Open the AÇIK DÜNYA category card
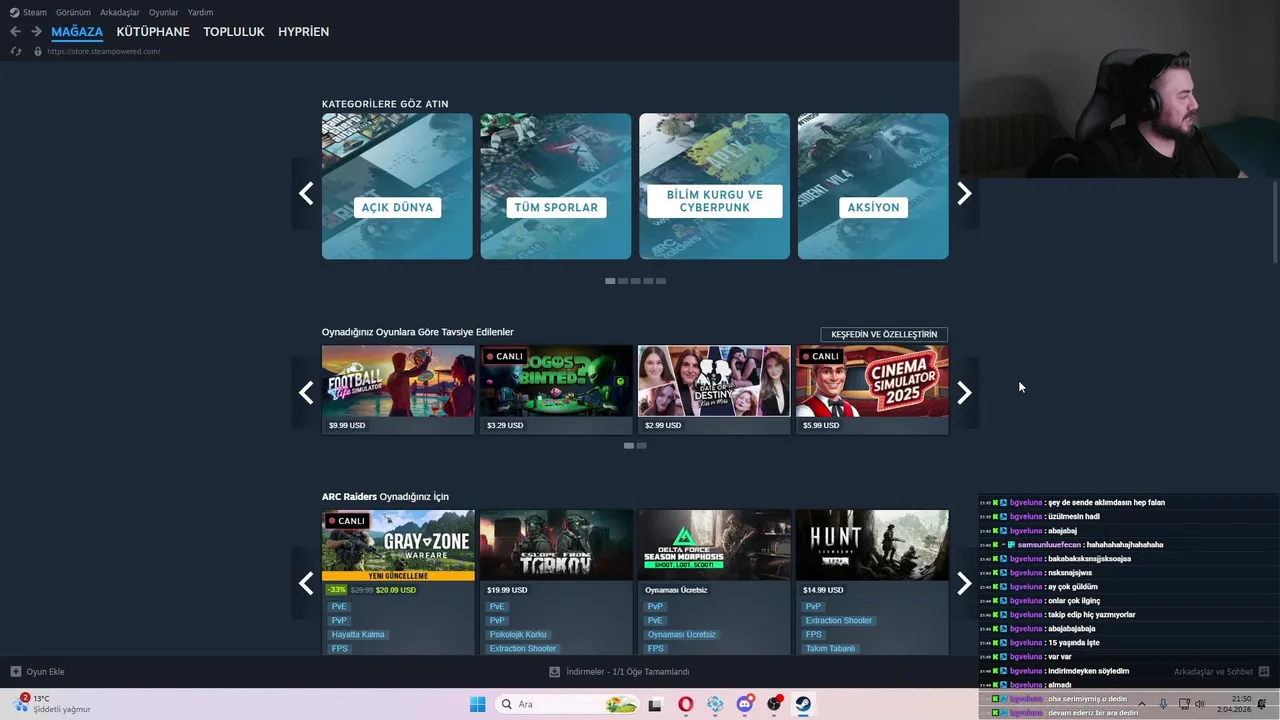This screenshot has width=1280, height=720. tap(397, 186)
